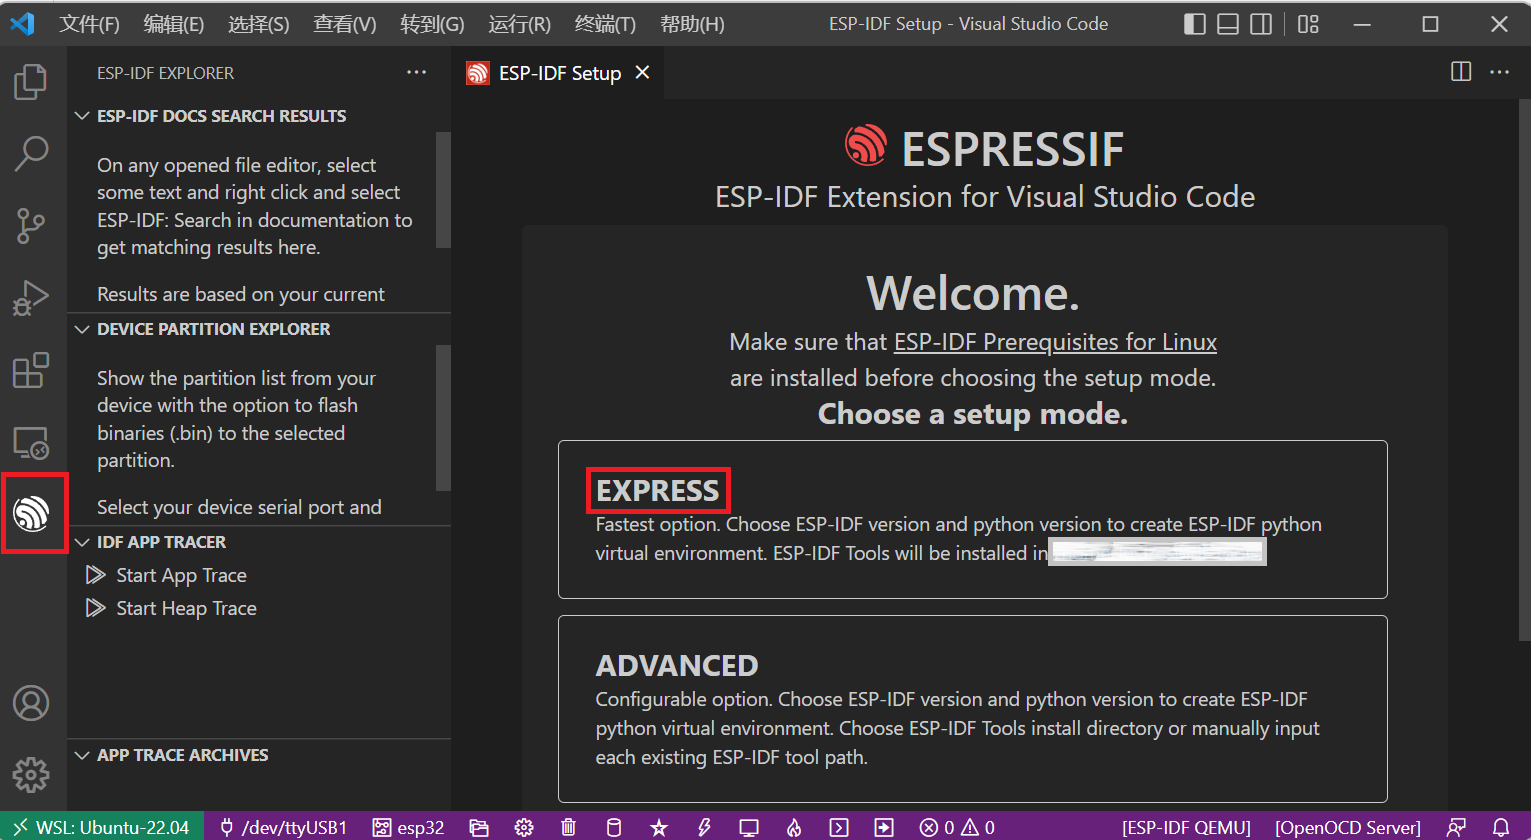Viewport: 1531px width, 840px height.
Task: Open the Explorer view in activity bar
Action: tap(31, 82)
